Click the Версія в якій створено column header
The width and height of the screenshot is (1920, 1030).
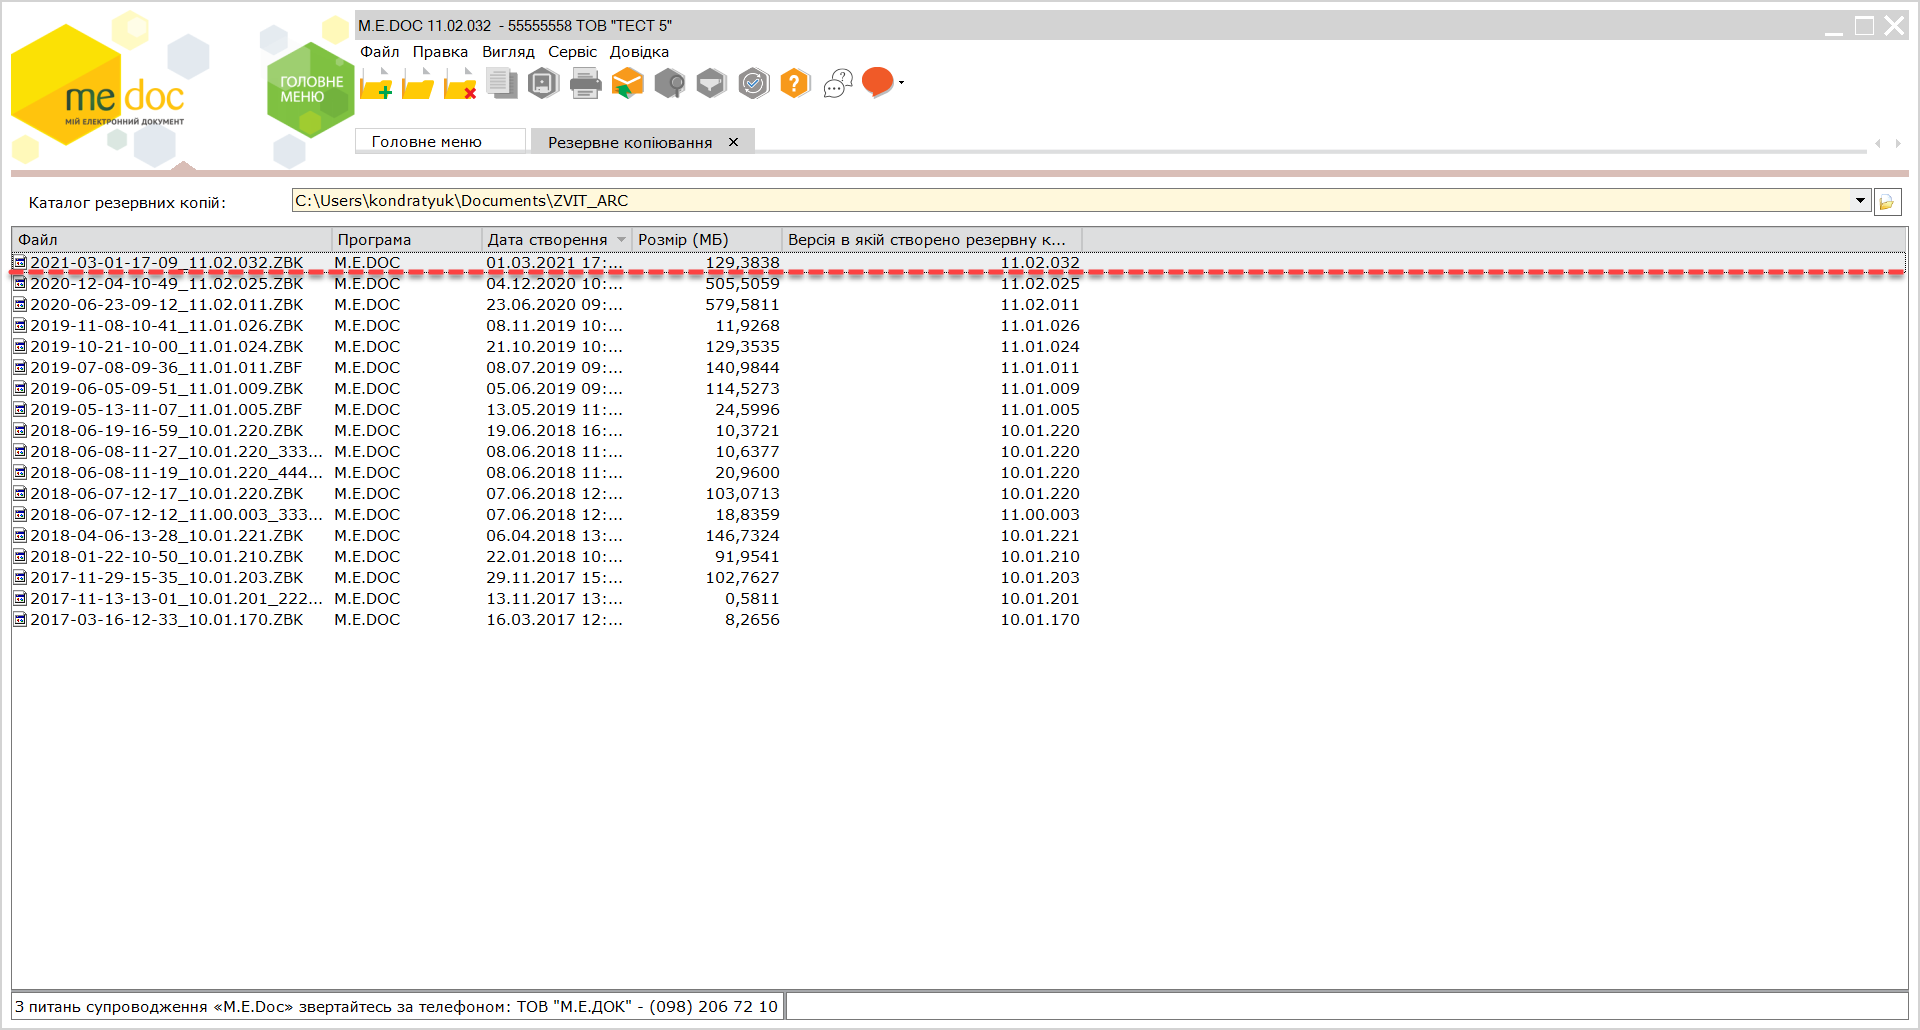[x=931, y=240]
